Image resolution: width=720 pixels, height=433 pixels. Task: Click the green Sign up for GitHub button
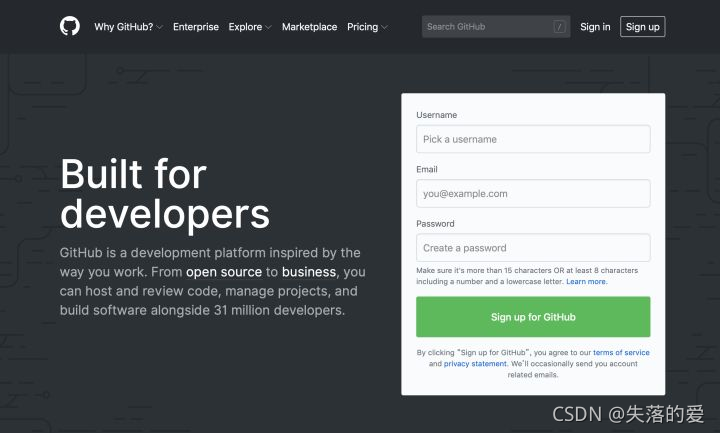[533, 317]
